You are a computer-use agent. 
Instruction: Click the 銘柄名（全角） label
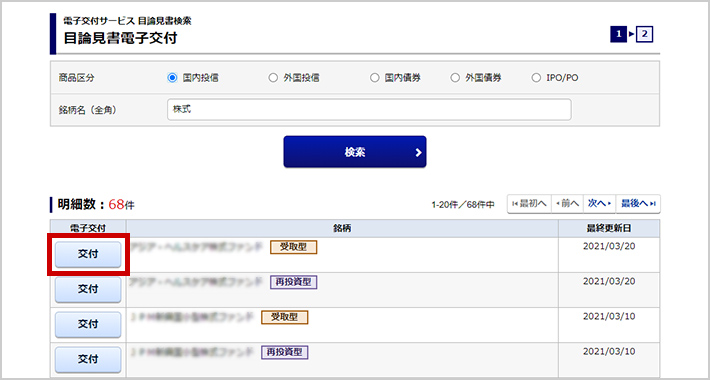(87, 110)
